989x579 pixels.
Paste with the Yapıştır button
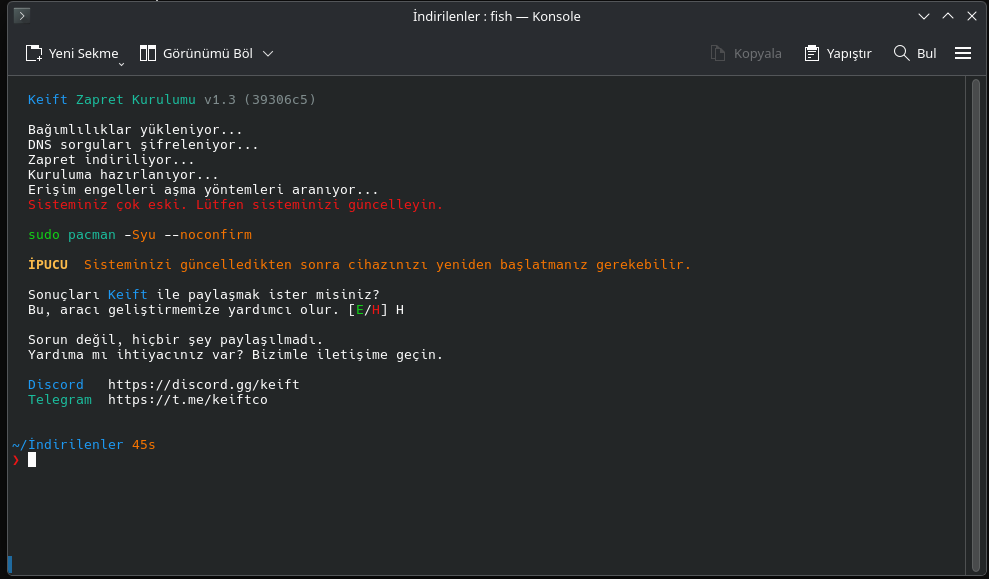[838, 54]
